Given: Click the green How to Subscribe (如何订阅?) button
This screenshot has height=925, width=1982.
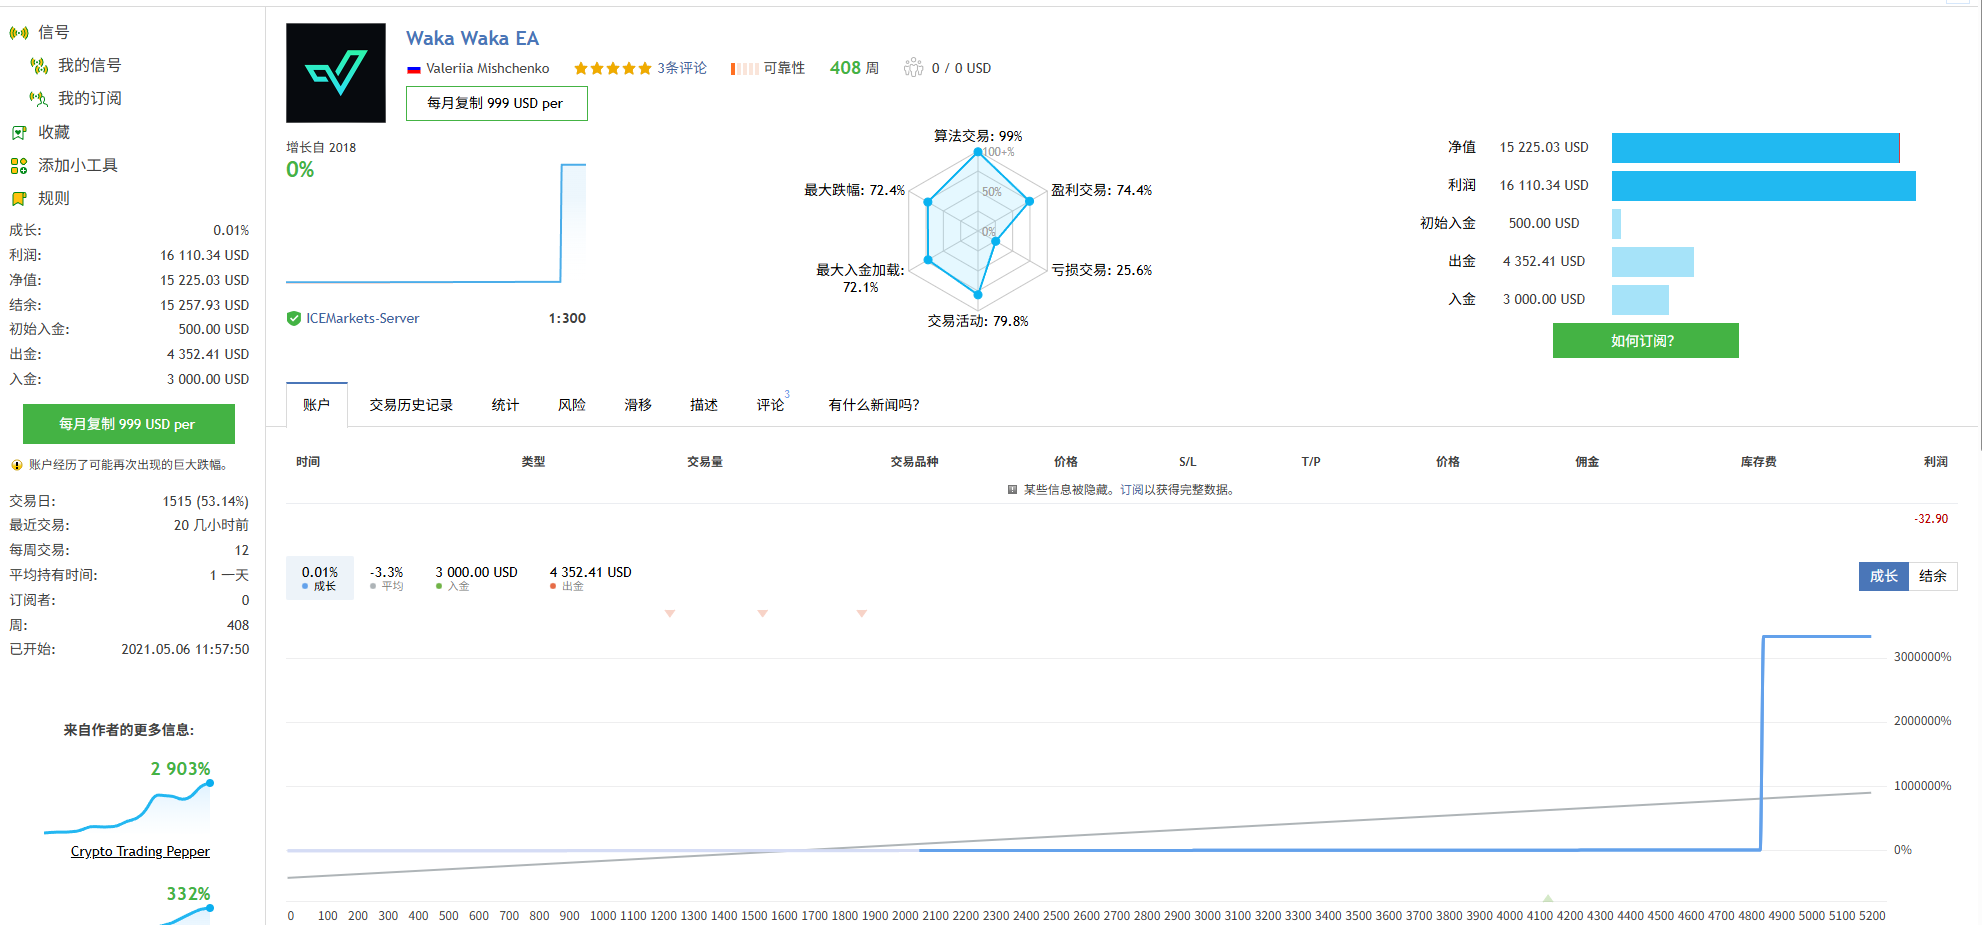Looking at the screenshot, I should click(x=1645, y=341).
